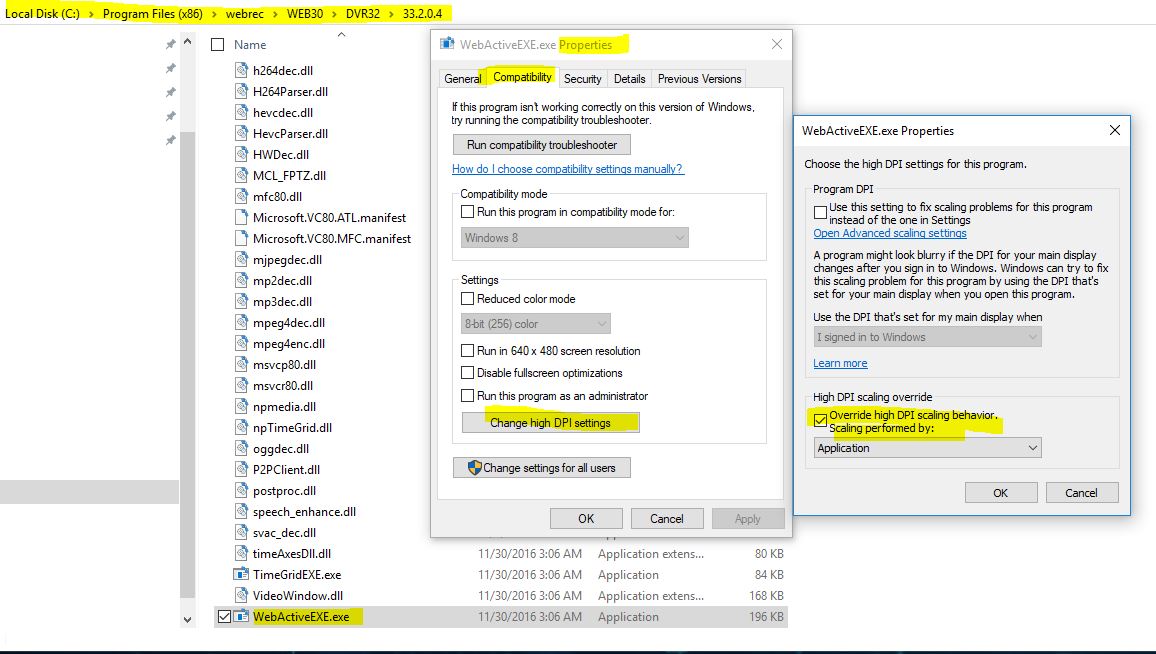Screen dimensions: 1156x654
Task: Click the Microsoft.VC80.ATL.manifest file icon
Action: click(241, 218)
